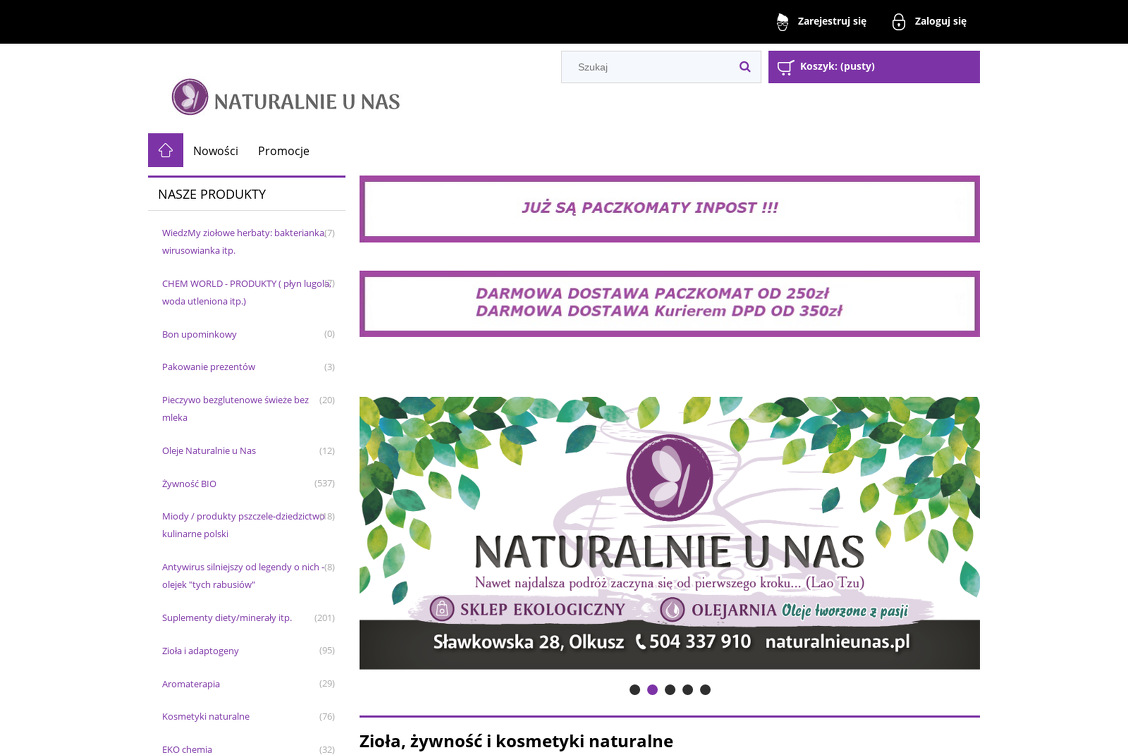Click the login padlock icon
The height and width of the screenshot is (756, 1128).
pos(899,22)
